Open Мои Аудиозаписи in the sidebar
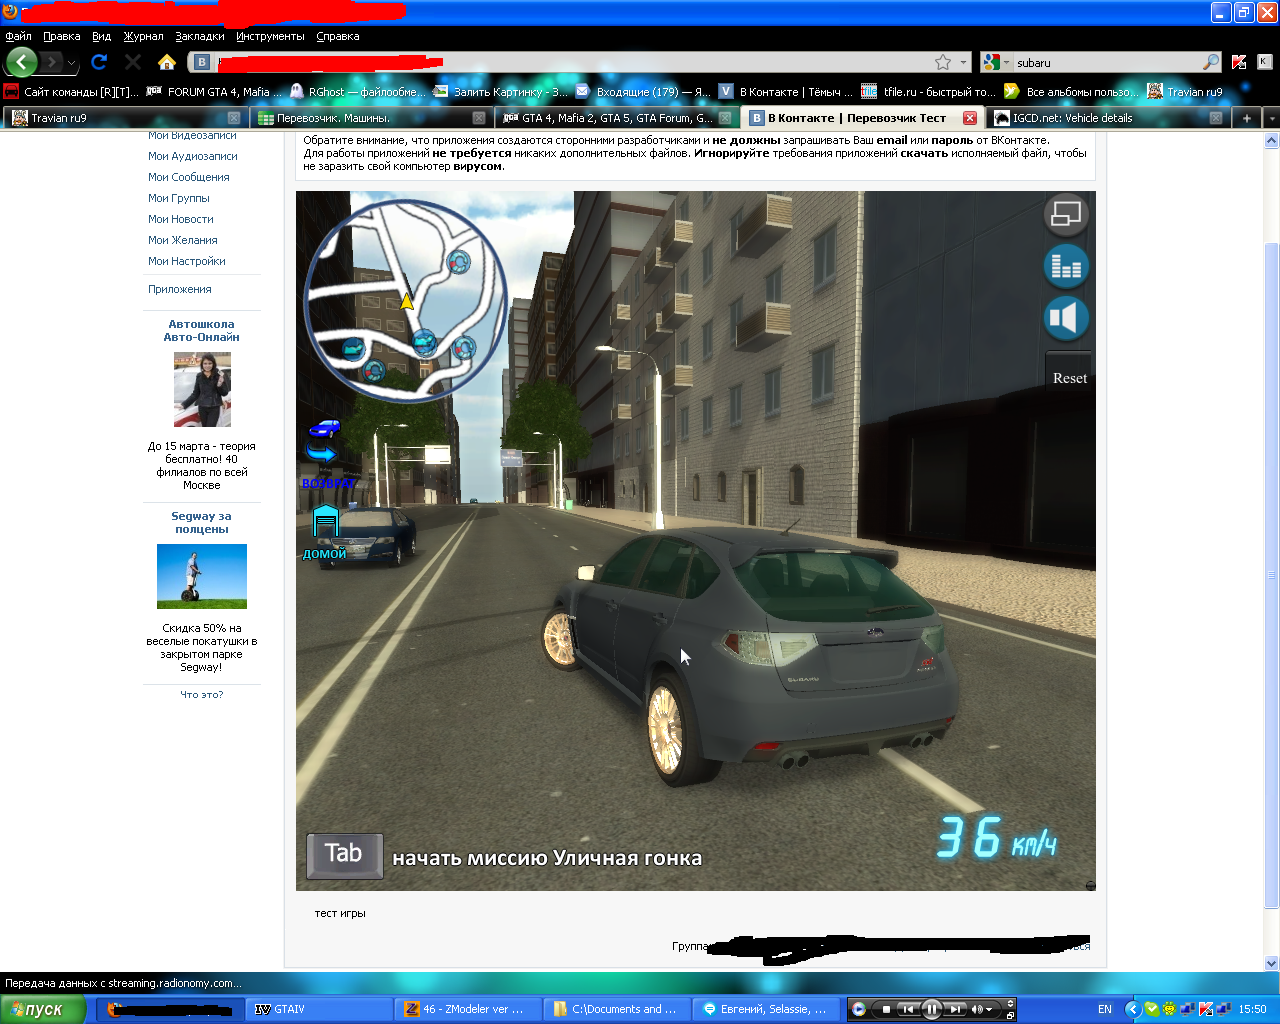Screen dimensions: 1280x1024 click(x=193, y=156)
